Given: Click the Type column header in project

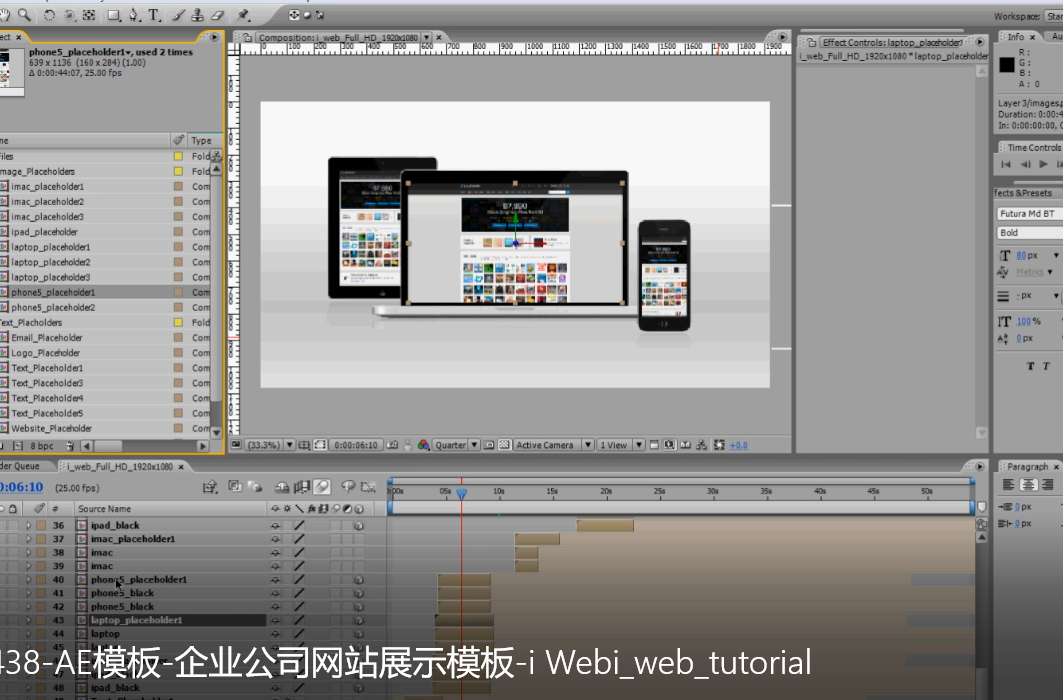Looking at the screenshot, I should point(201,140).
